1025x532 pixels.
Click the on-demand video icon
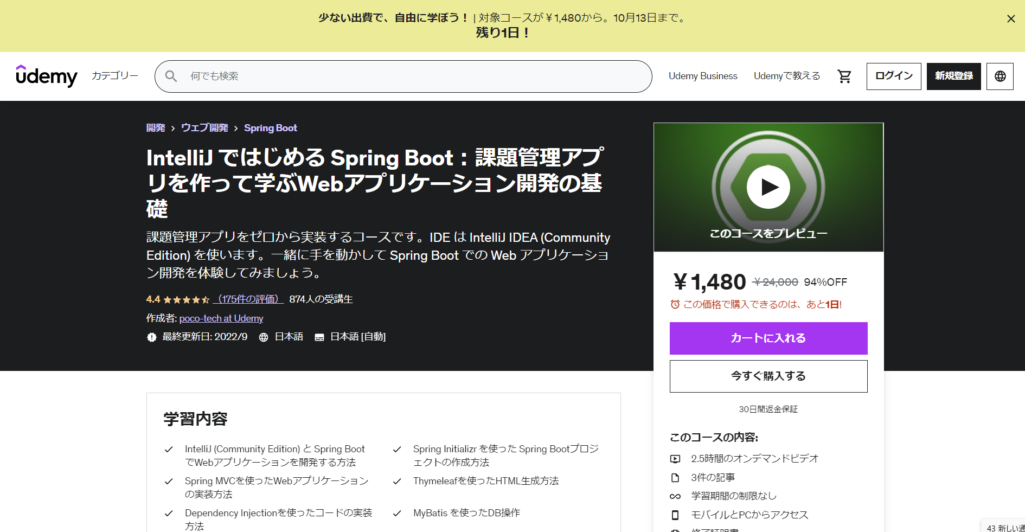pyautogui.click(x=675, y=459)
